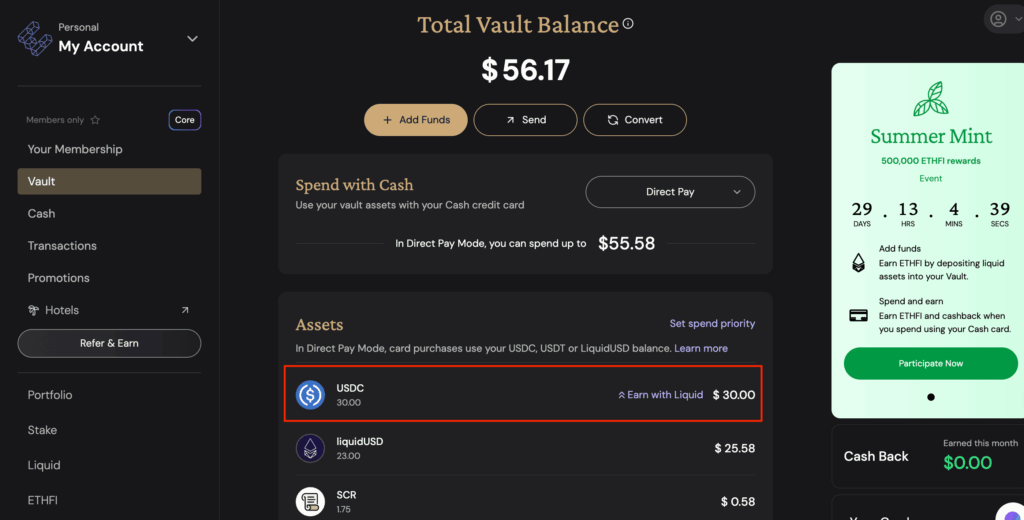Click the star icon next to Members only
Viewport: 1024px width, 520px height.
tap(95, 120)
